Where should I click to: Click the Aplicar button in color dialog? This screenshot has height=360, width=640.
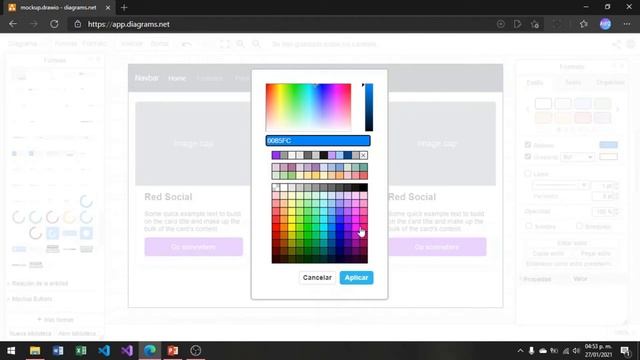coord(356,278)
